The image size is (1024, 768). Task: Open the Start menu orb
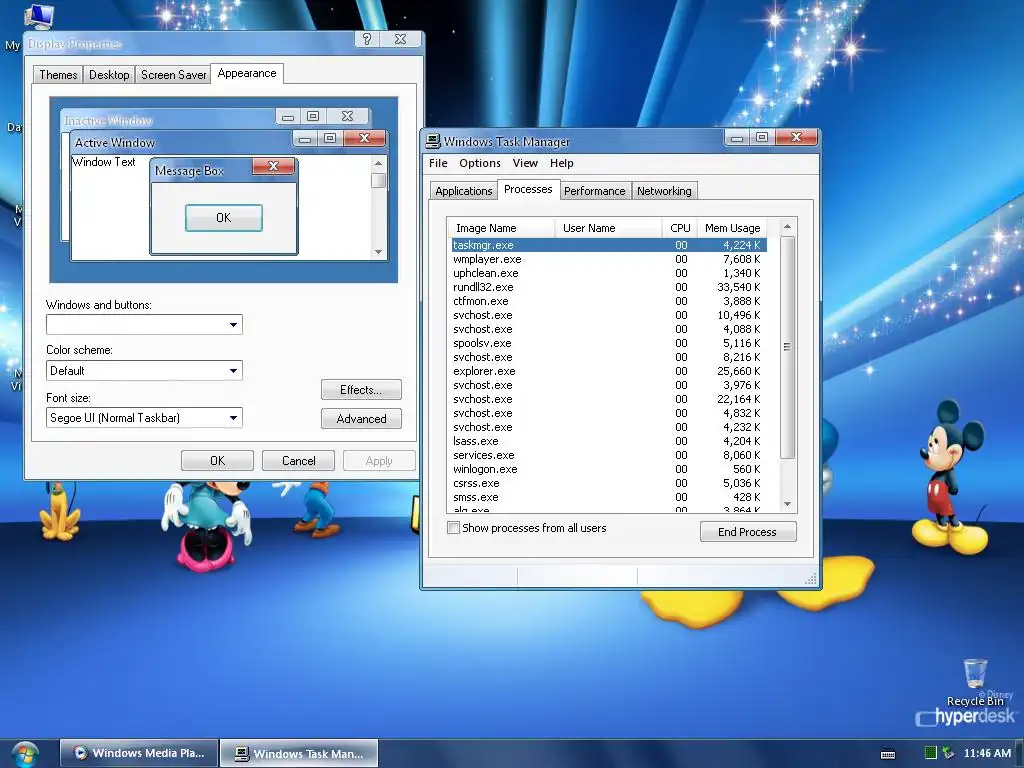click(25, 754)
